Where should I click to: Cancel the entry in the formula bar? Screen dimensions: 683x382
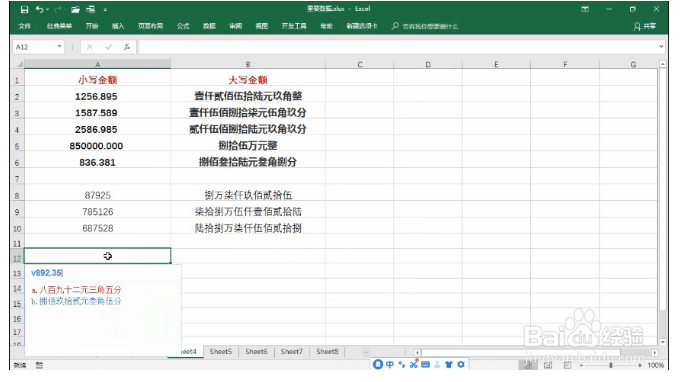tap(90, 47)
